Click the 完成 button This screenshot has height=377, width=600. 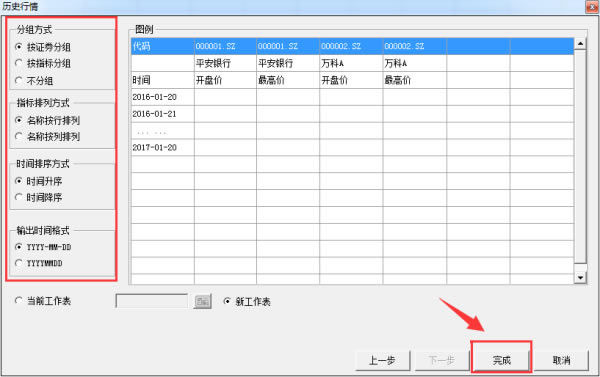[x=502, y=360]
